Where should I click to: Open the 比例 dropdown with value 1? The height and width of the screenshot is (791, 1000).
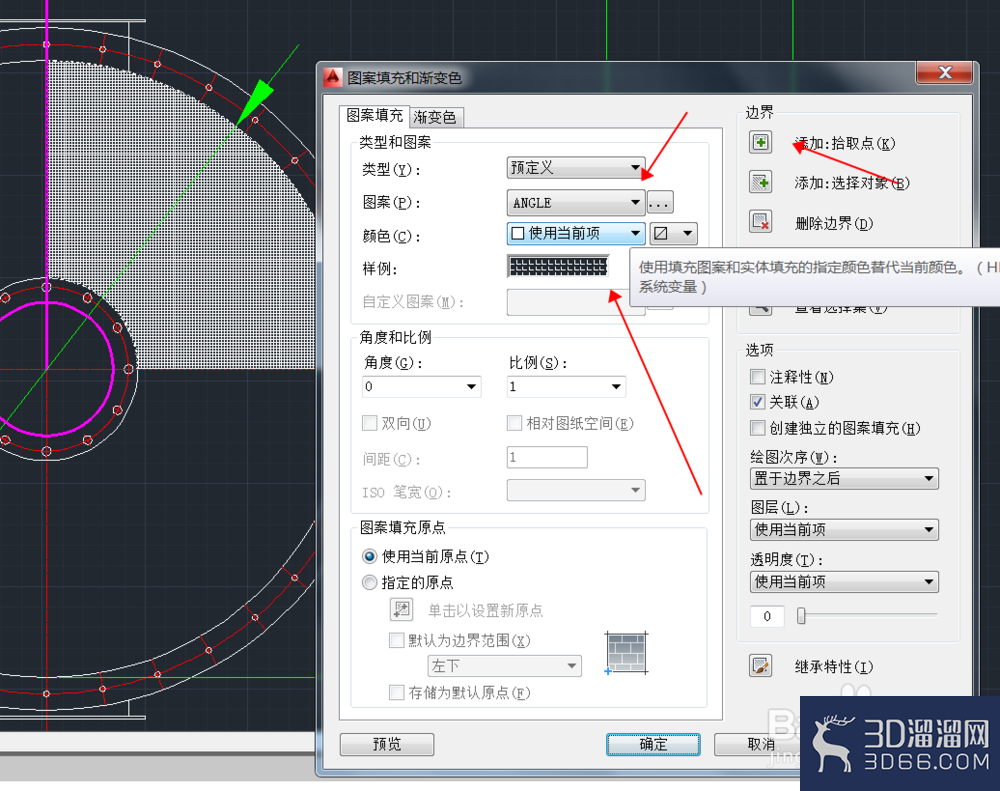(566, 387)
